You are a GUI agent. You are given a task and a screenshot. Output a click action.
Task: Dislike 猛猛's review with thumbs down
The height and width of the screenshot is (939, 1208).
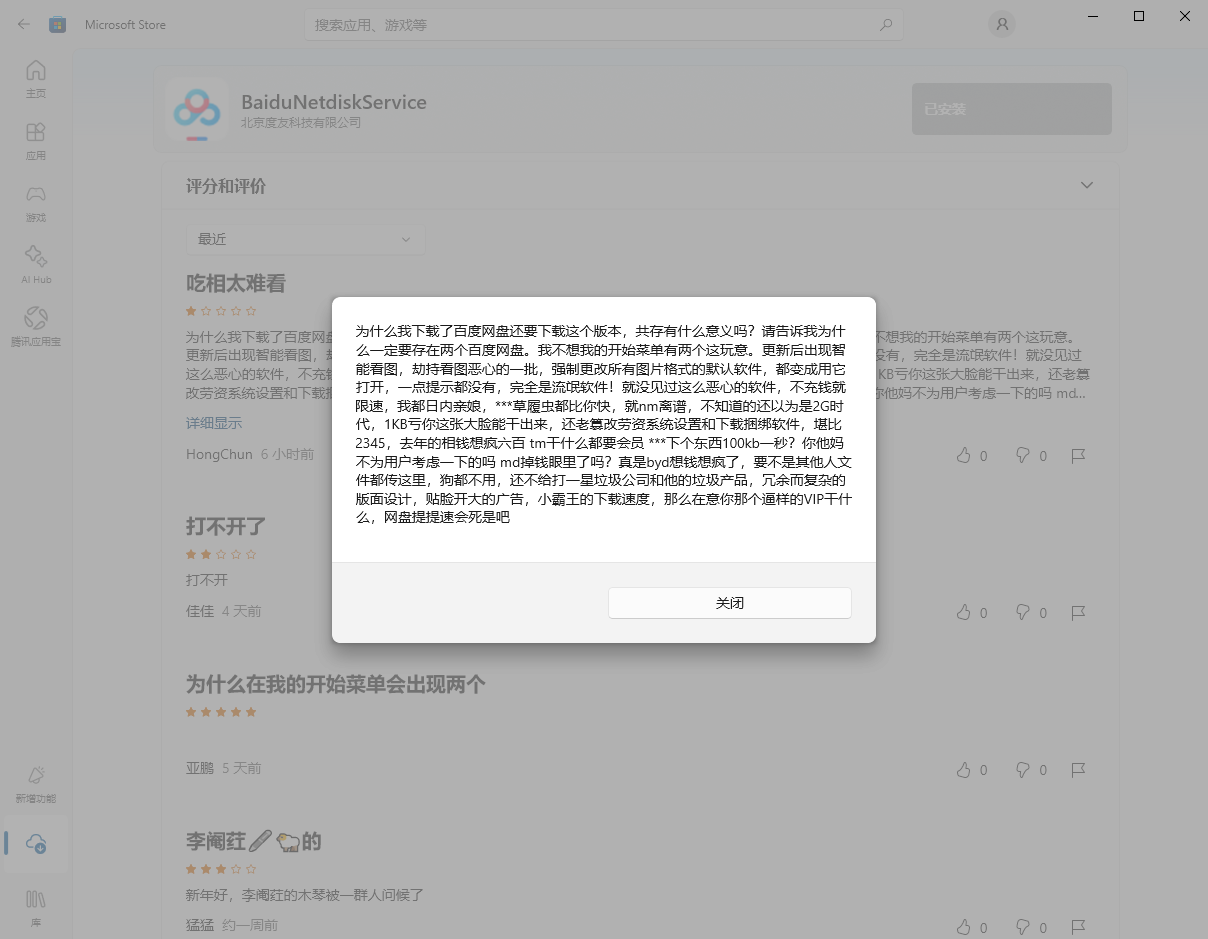tap(1023, 927)
